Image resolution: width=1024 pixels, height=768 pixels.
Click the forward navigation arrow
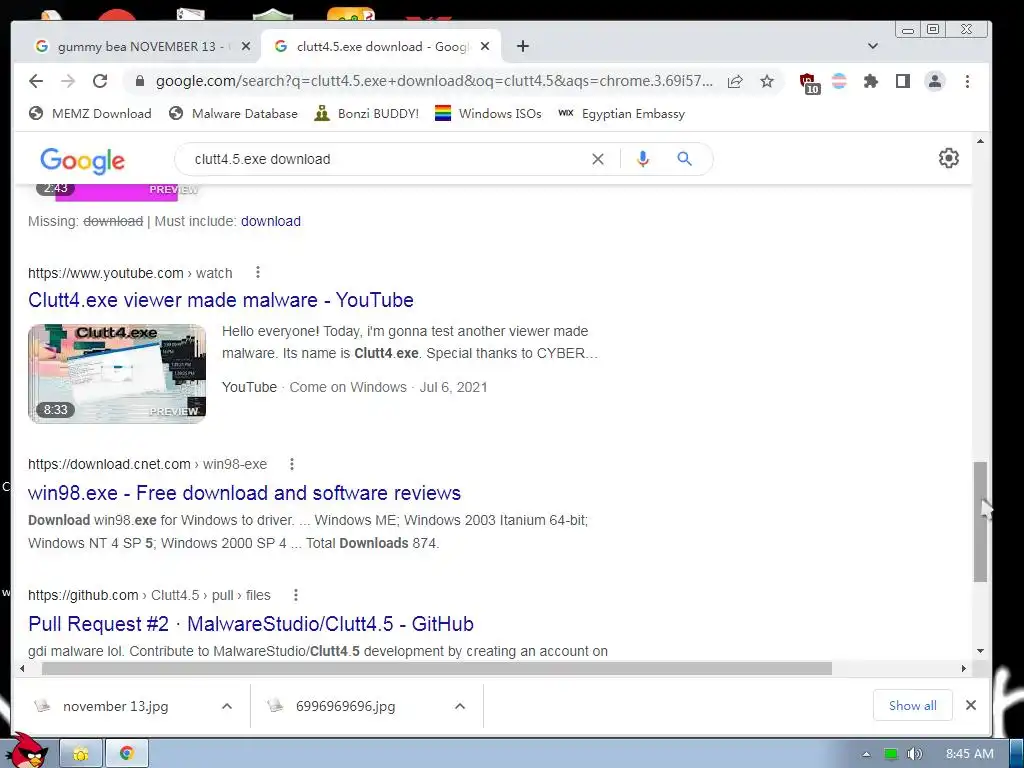tap(68, 81)
